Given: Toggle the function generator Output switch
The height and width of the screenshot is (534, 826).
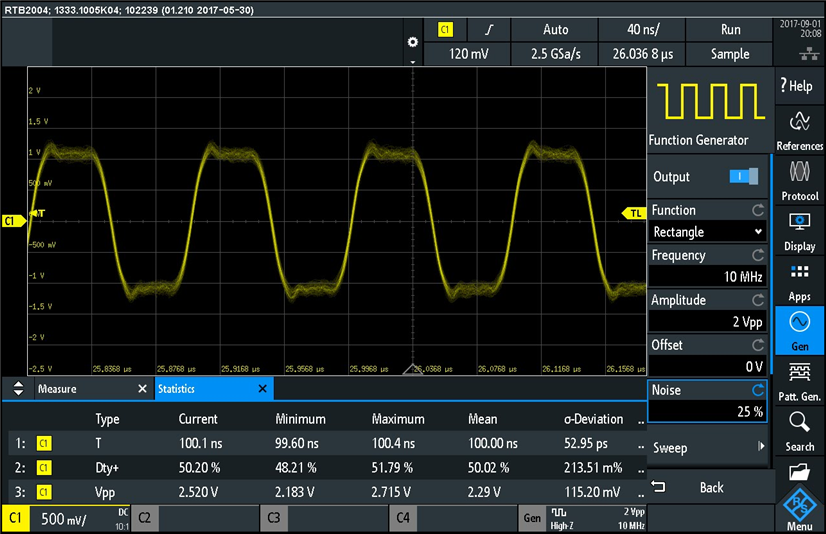Looking at the screenshot, I should click(x=743, y=177).
